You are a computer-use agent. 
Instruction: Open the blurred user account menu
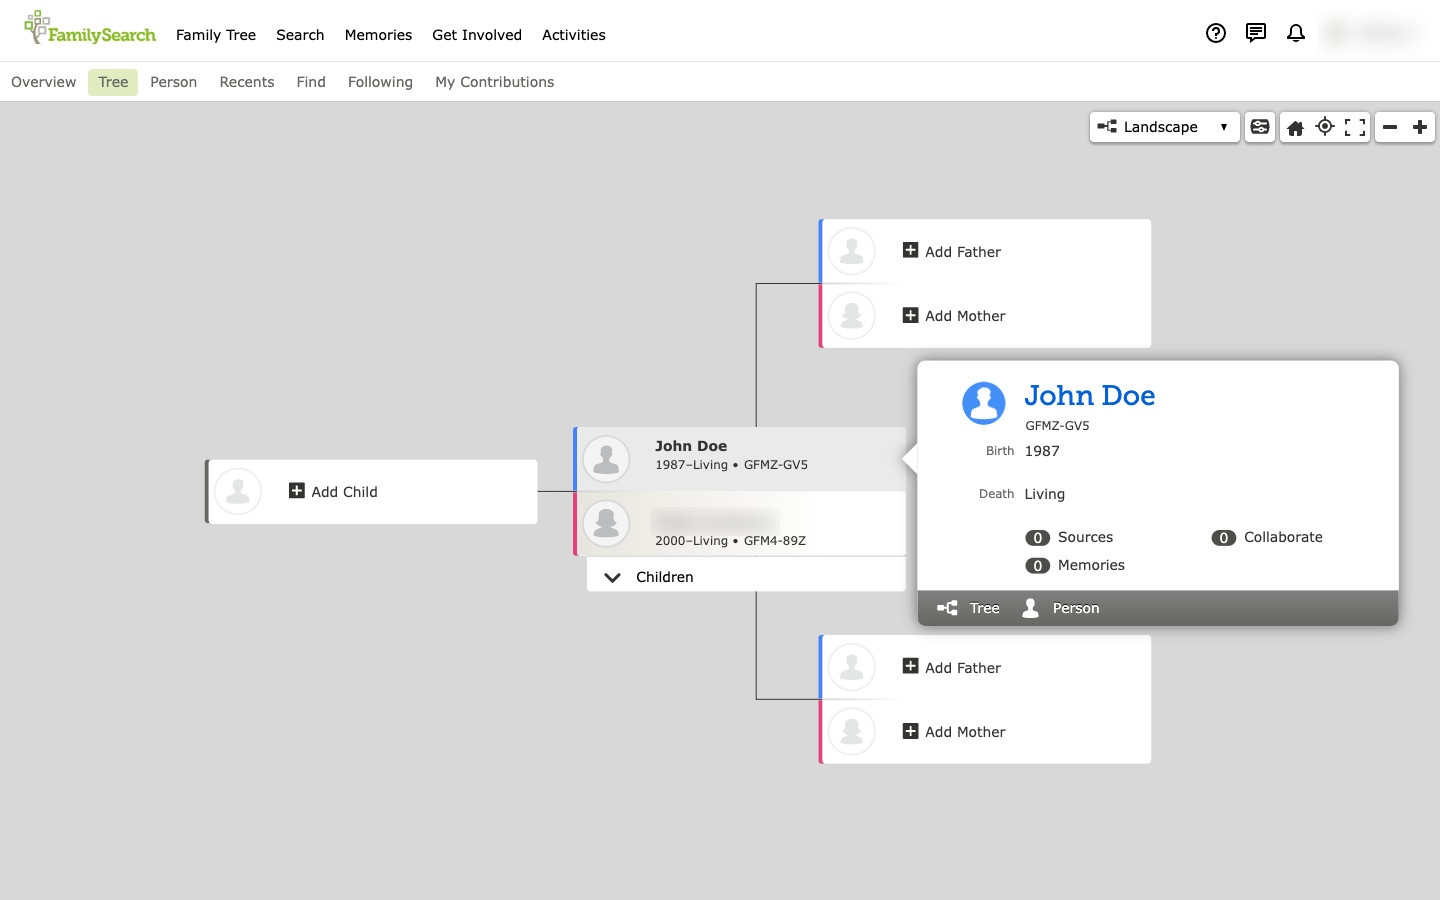point(1372,33)
